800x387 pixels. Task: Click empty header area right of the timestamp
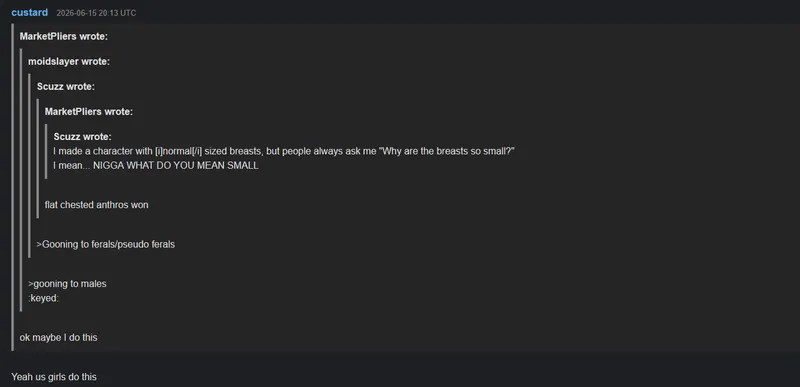click(459, 13)
